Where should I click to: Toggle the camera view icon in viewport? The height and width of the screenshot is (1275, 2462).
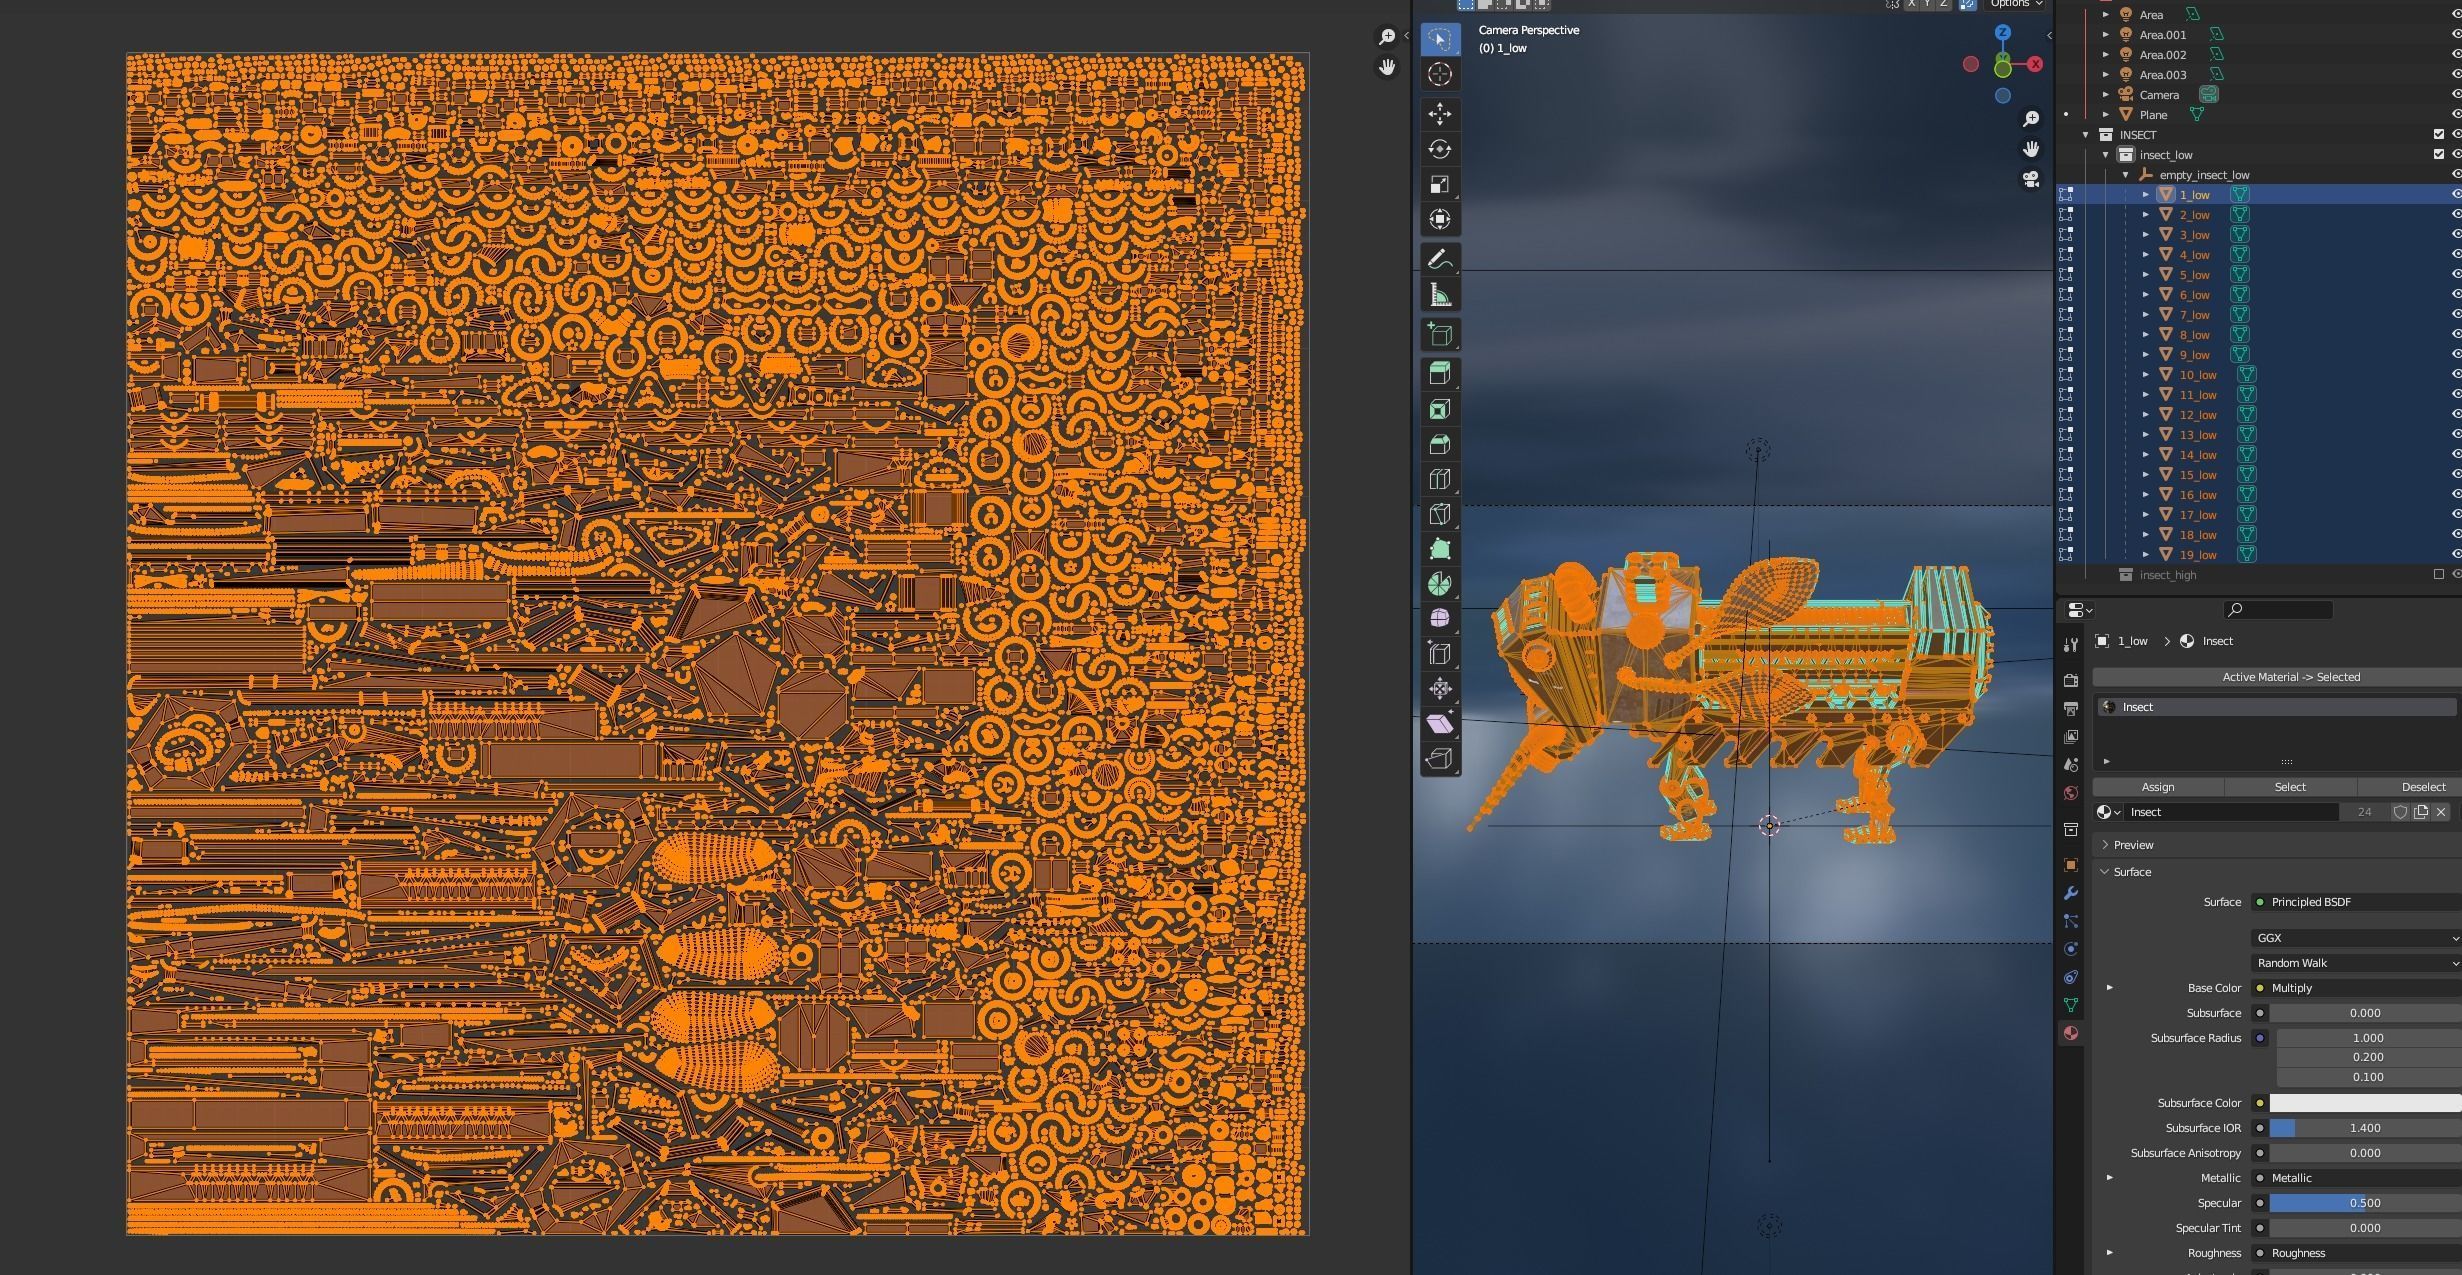[x=2031, y=179]
